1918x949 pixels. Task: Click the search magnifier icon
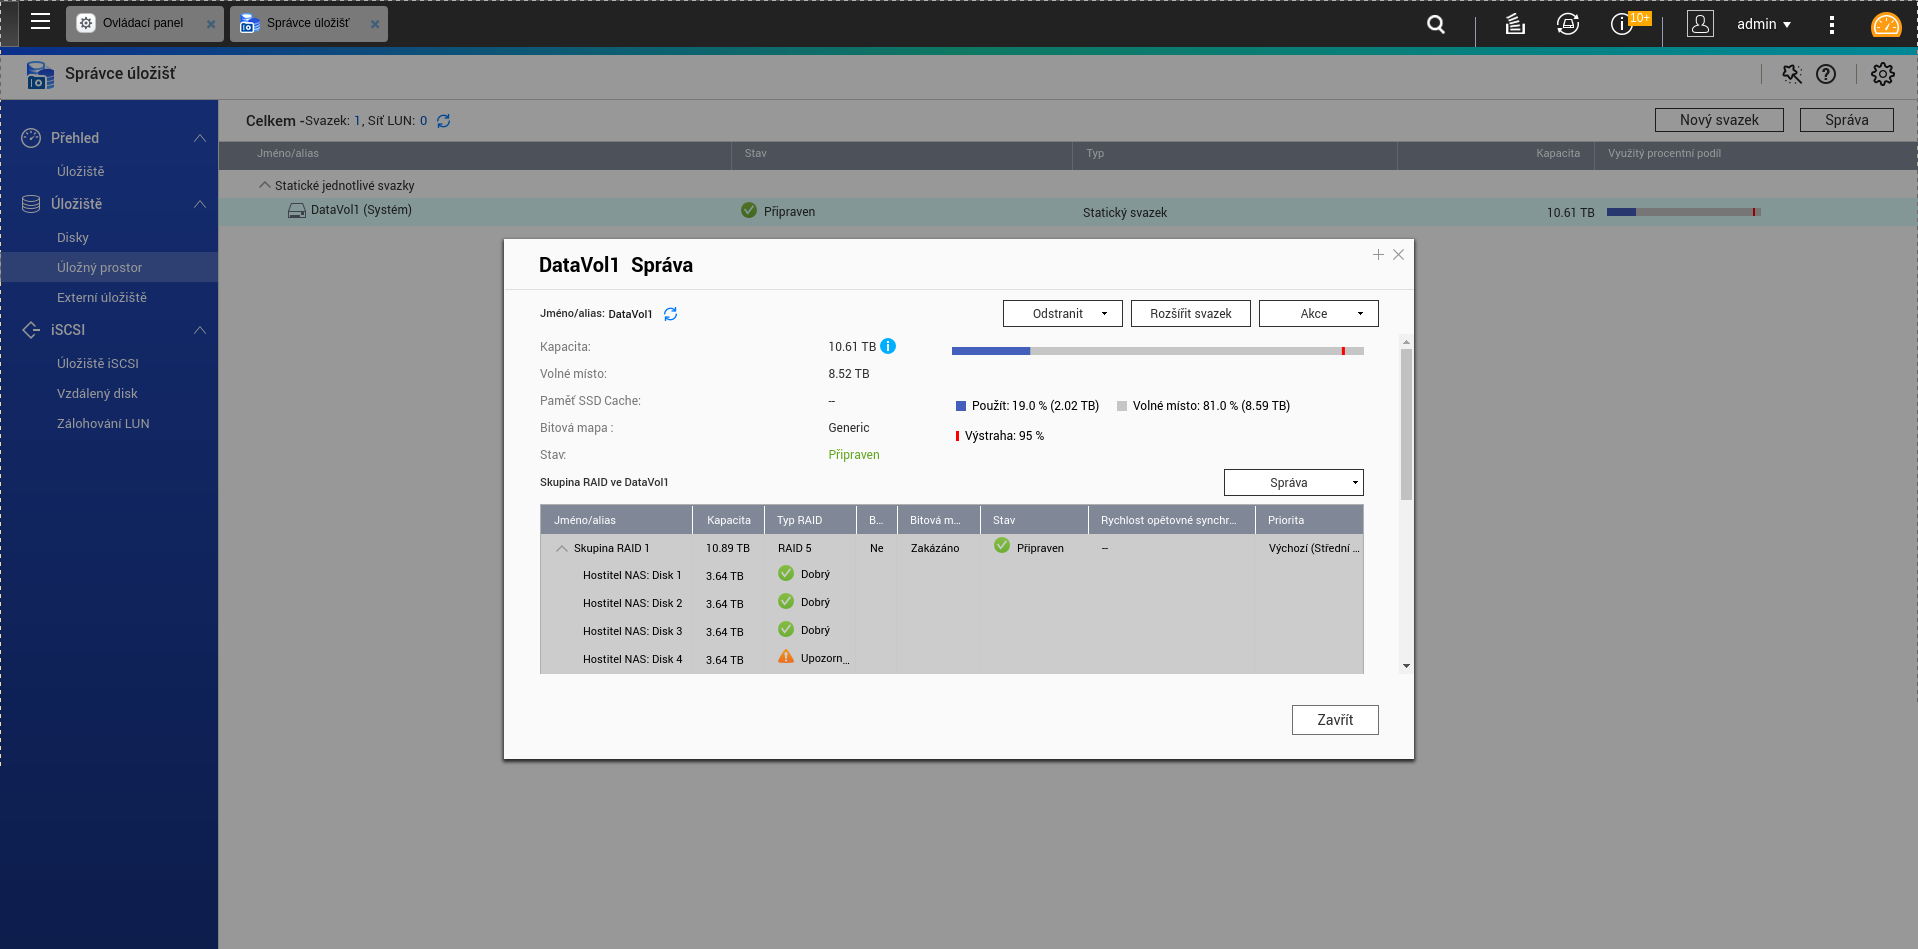(x=1435, y=24)
